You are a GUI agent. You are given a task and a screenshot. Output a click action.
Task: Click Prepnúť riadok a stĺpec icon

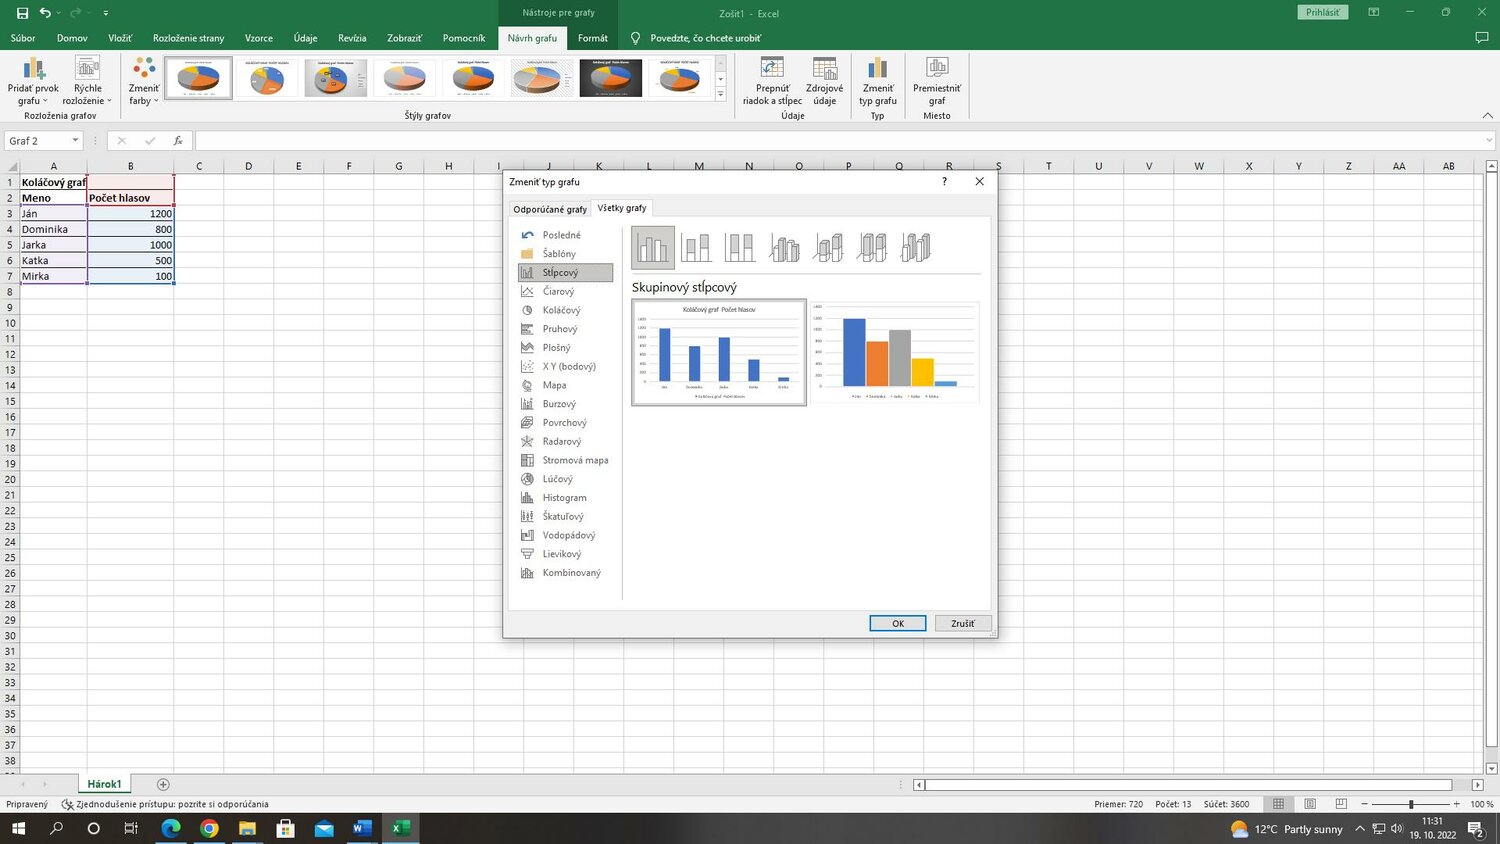point(772,81)
